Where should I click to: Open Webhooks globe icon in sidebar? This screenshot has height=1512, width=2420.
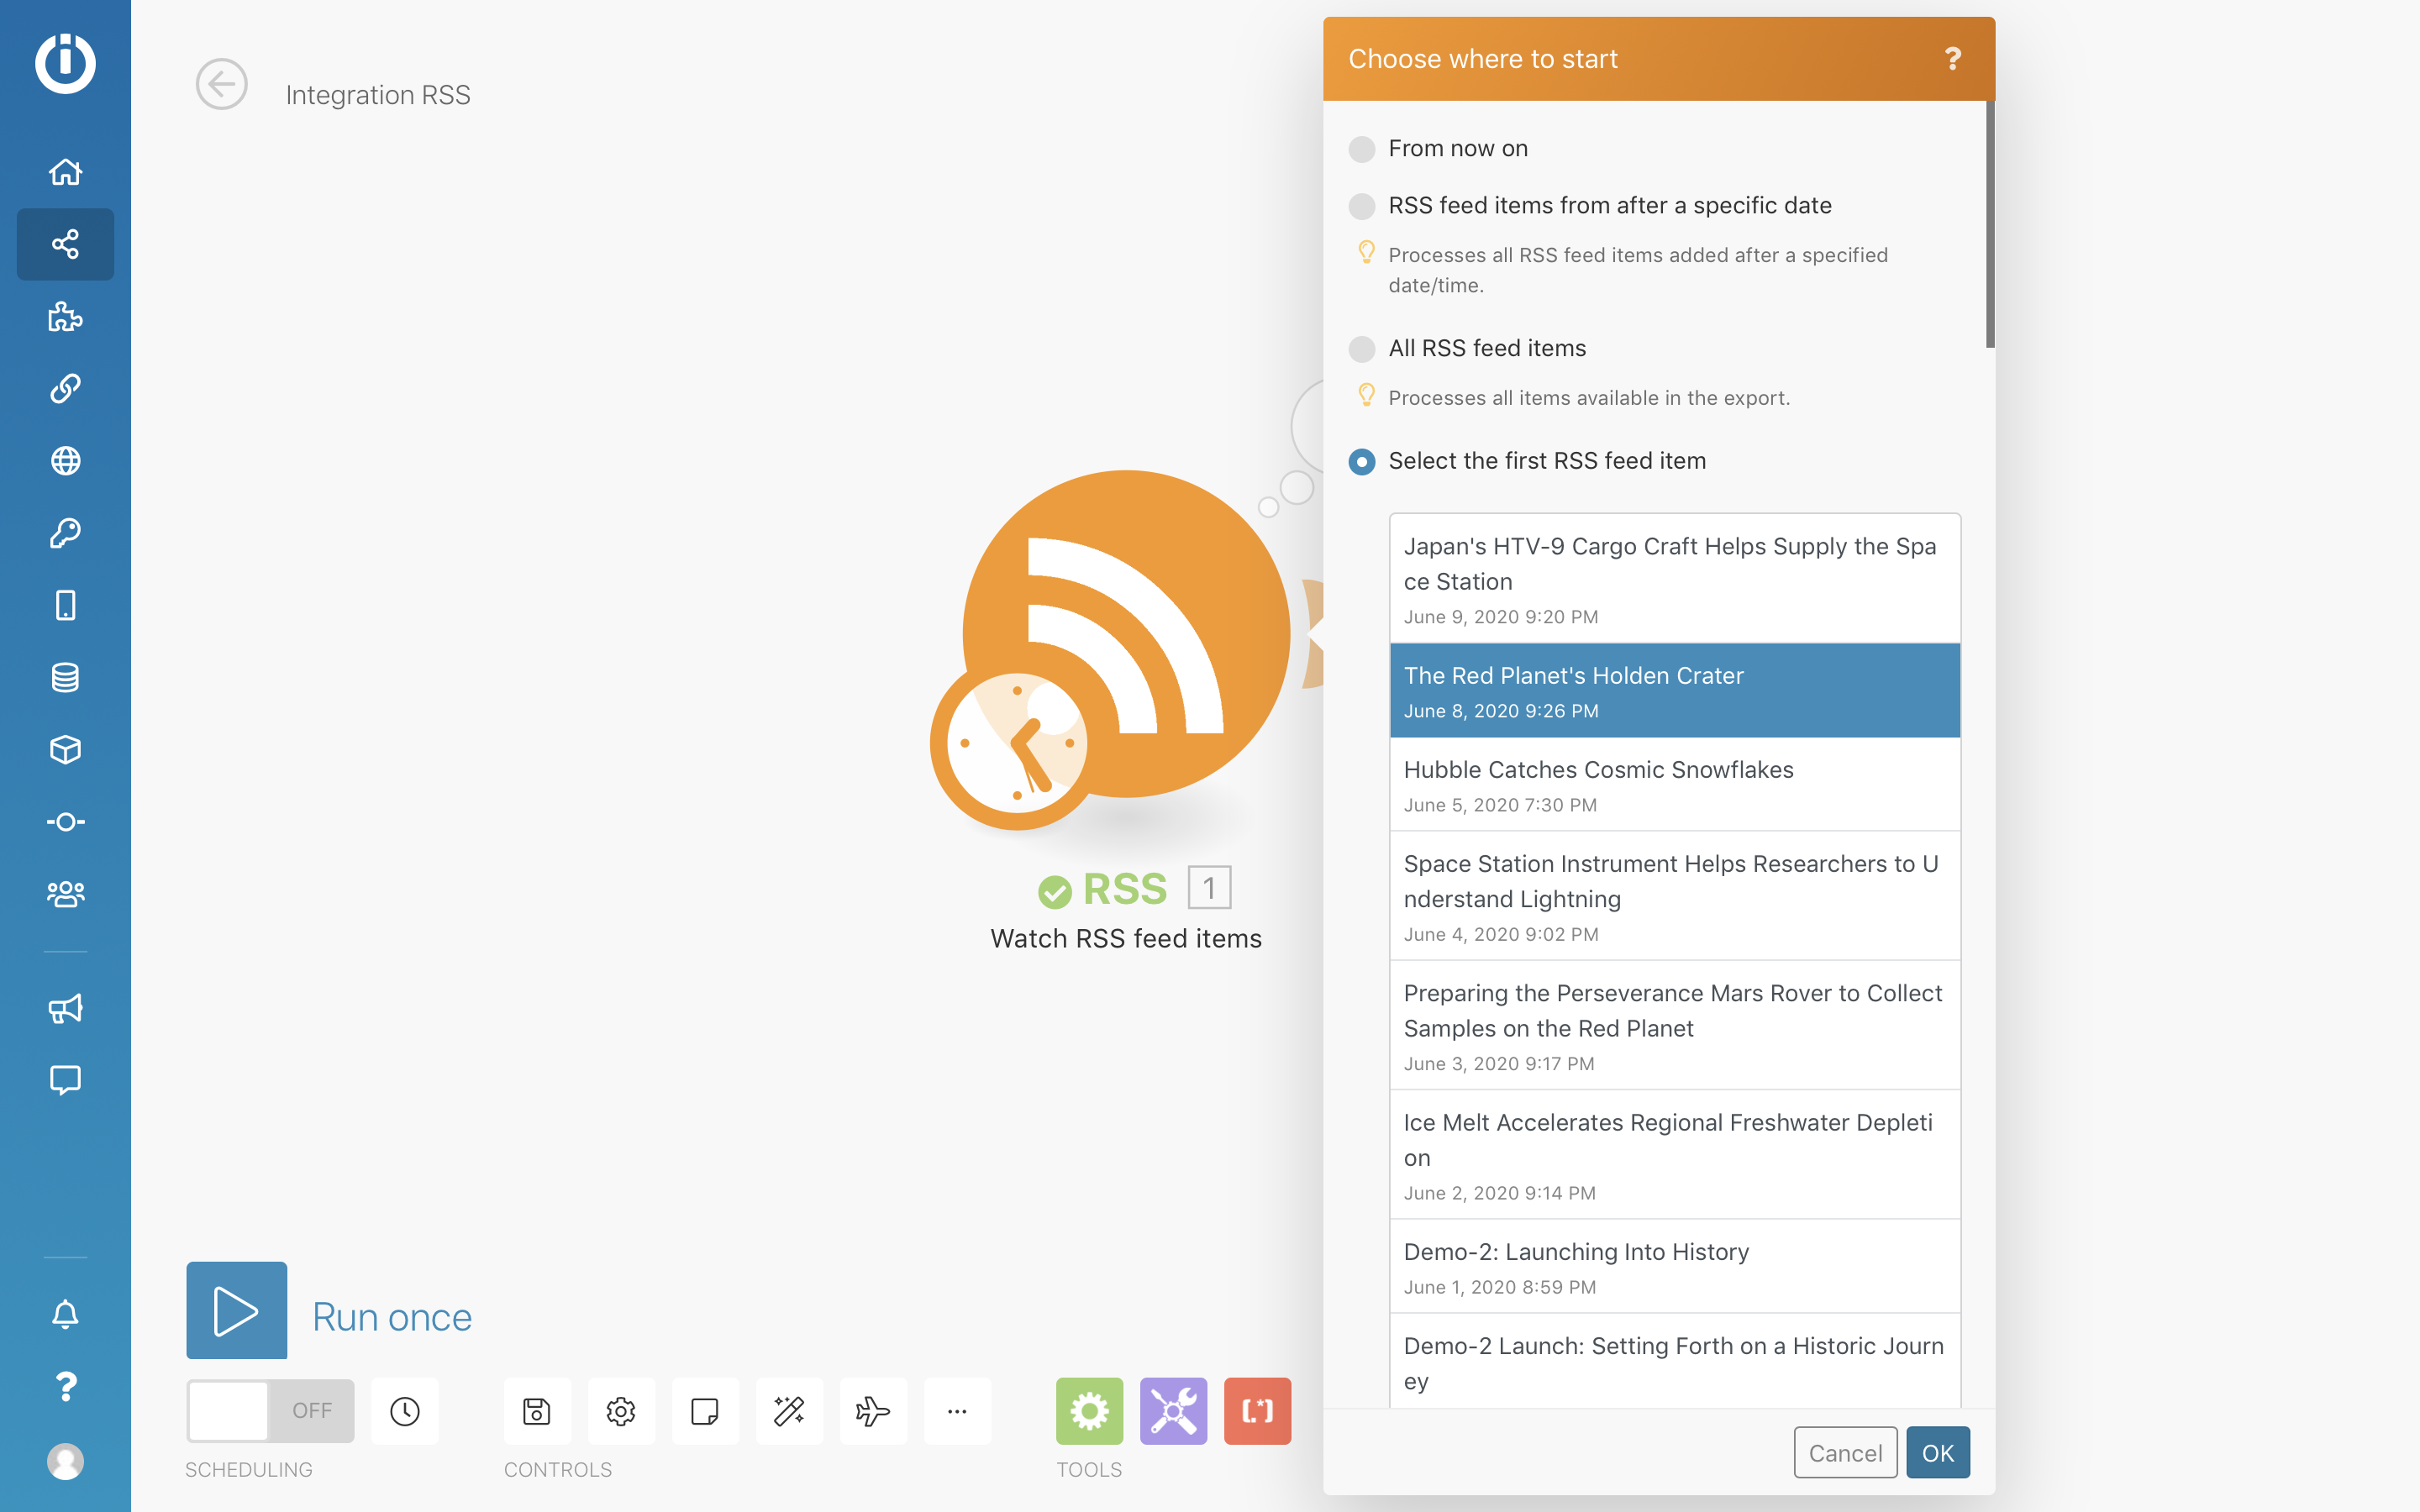click(x=65, y=461)
